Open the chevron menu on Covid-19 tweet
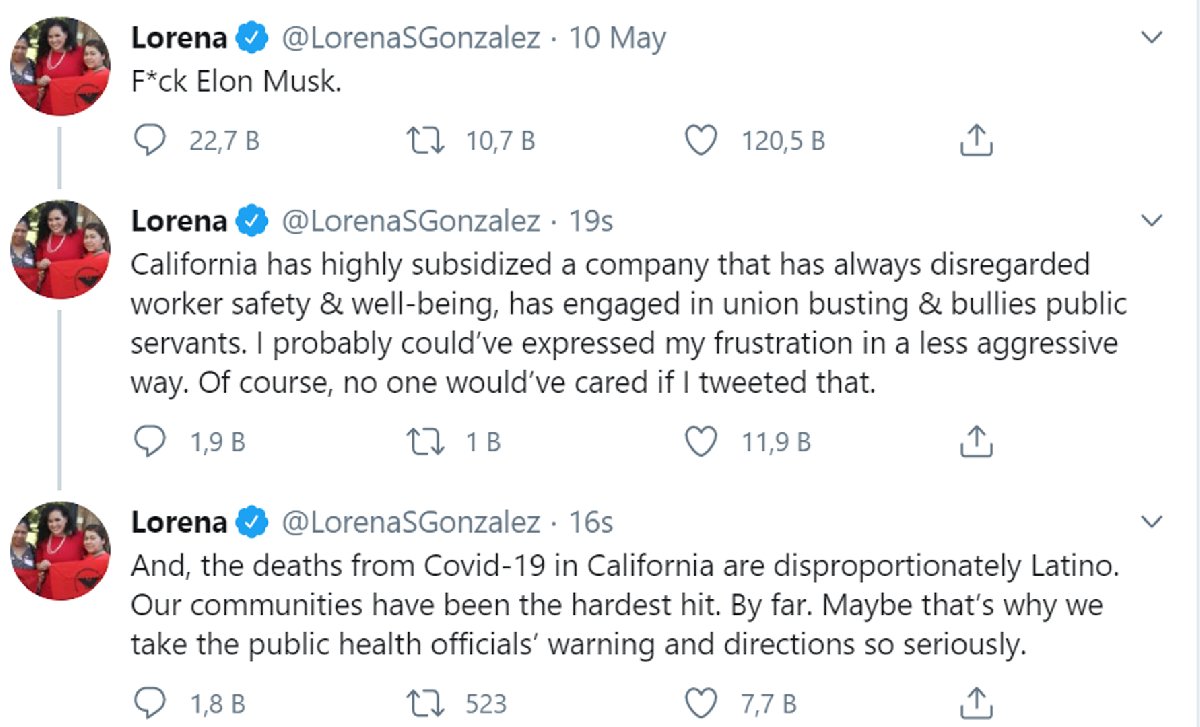Viewport: 1200px width, 727px height. point(1152,521)
